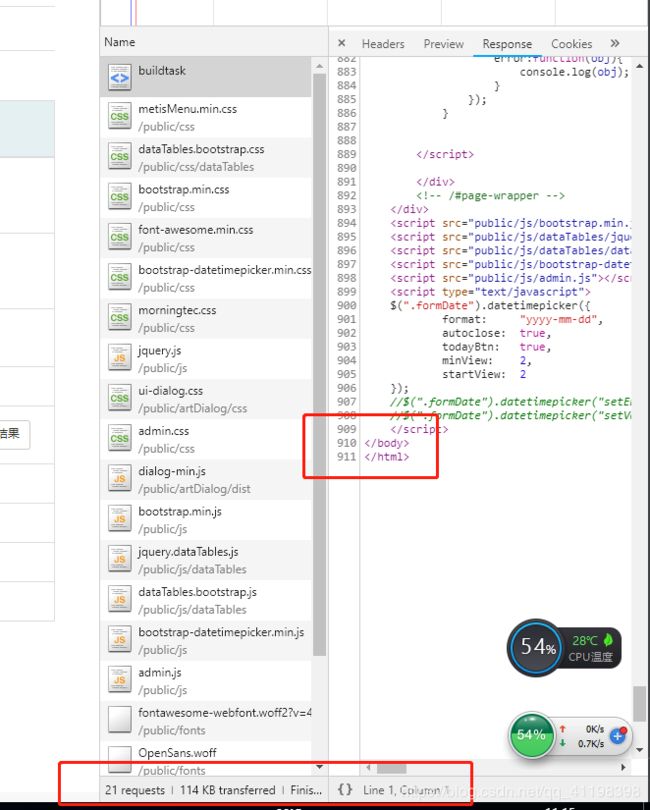This screenshot has height=810, width=650.
Task: Click the 54% CPU usage circle
Action: (537, 647)
